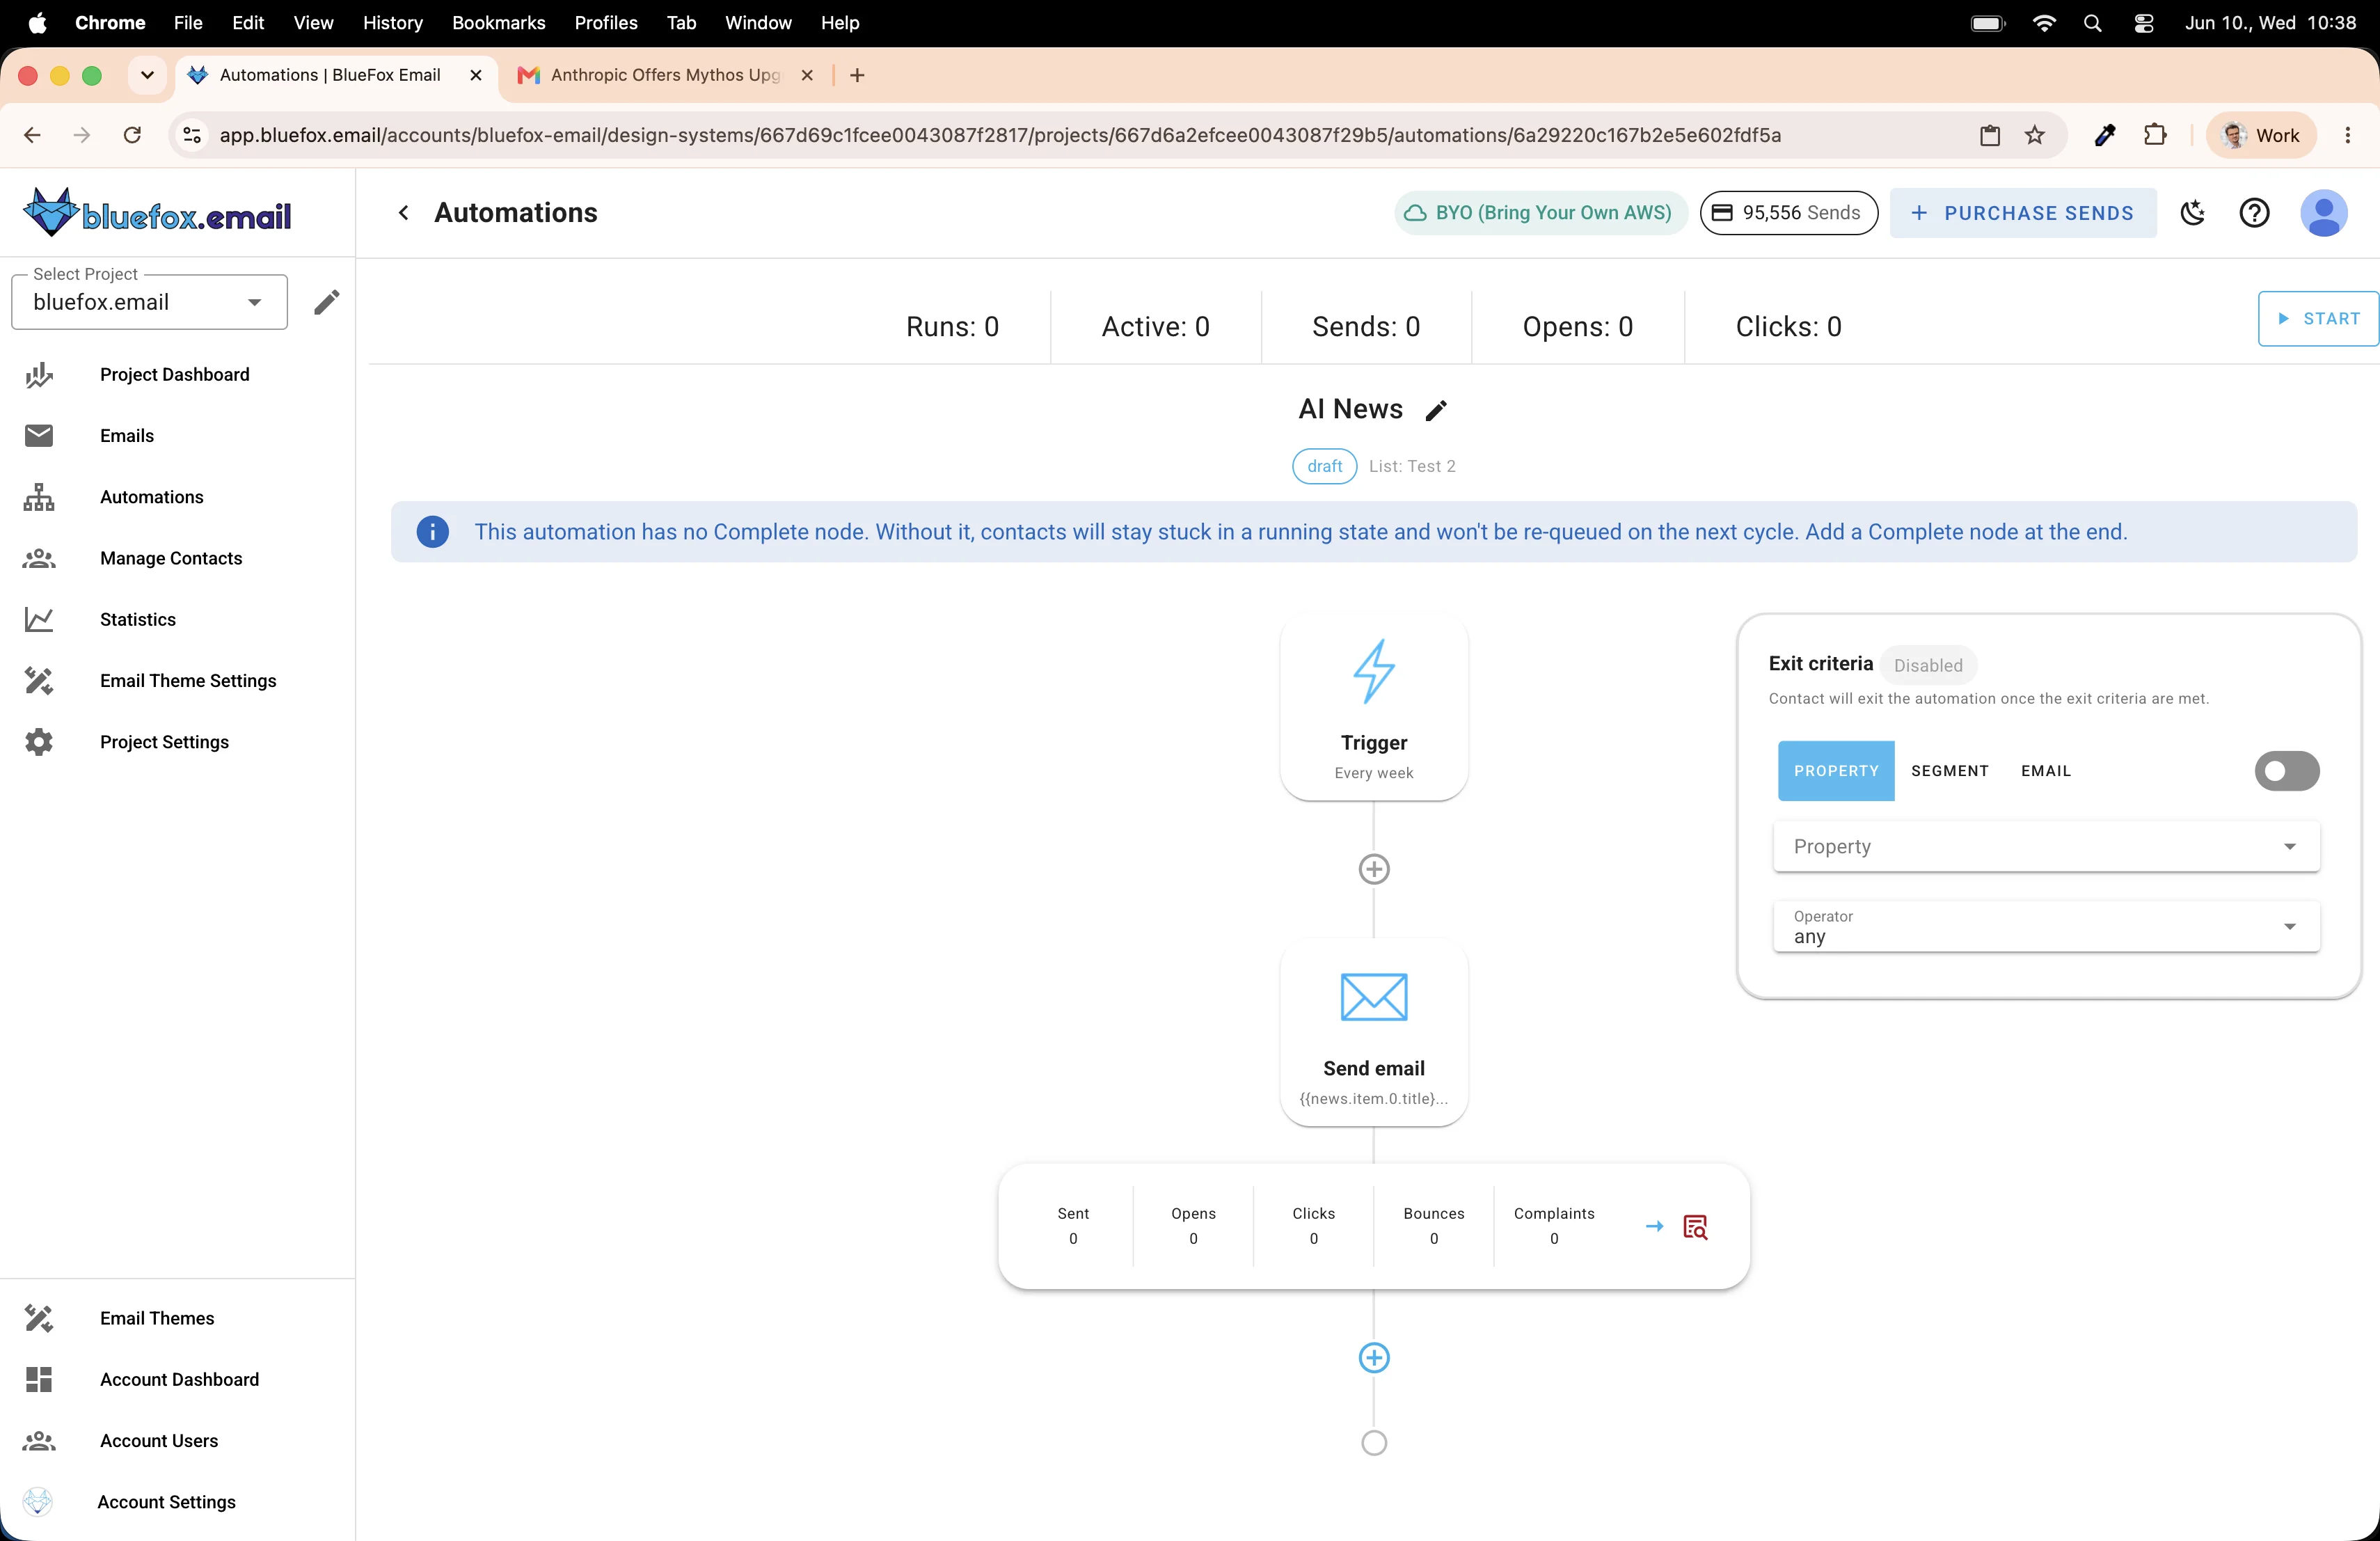Viewport: 2380px width, 1541px height.
Task: Open the Chrome three-dot menu
Action: click(2347, 135)
